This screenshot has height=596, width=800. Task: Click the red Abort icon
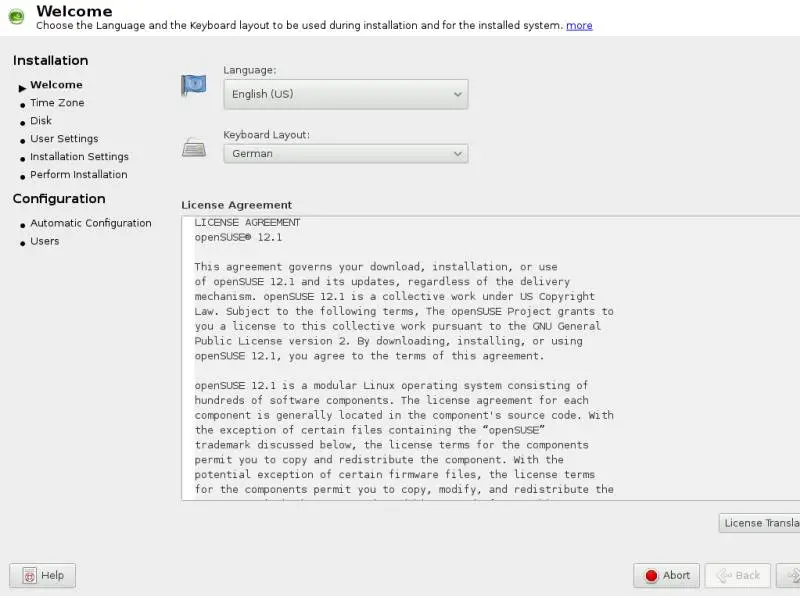(652, 576)
